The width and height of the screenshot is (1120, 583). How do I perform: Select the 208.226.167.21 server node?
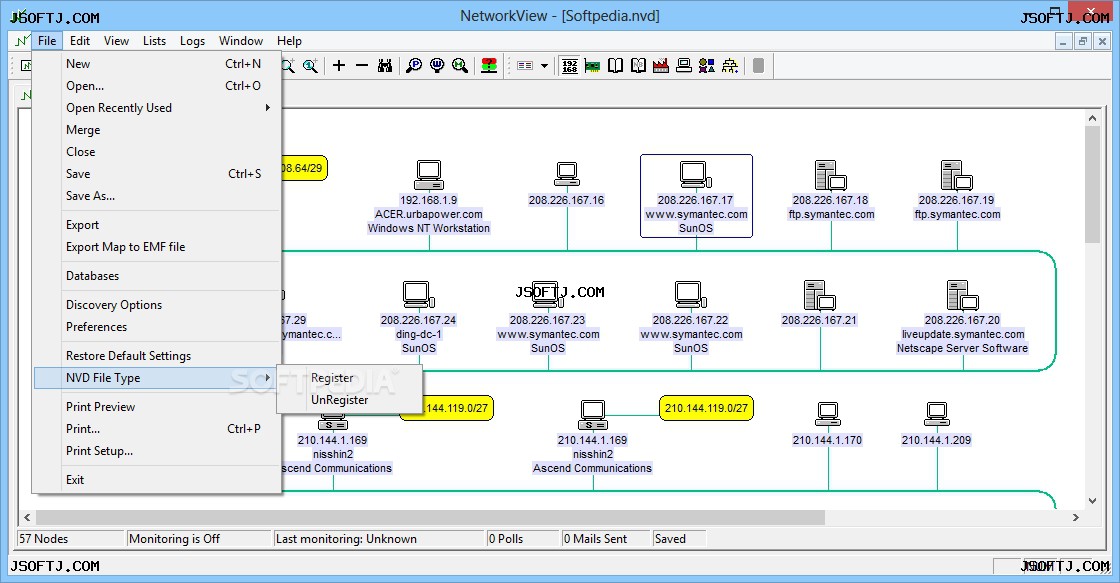coord(819,303)
